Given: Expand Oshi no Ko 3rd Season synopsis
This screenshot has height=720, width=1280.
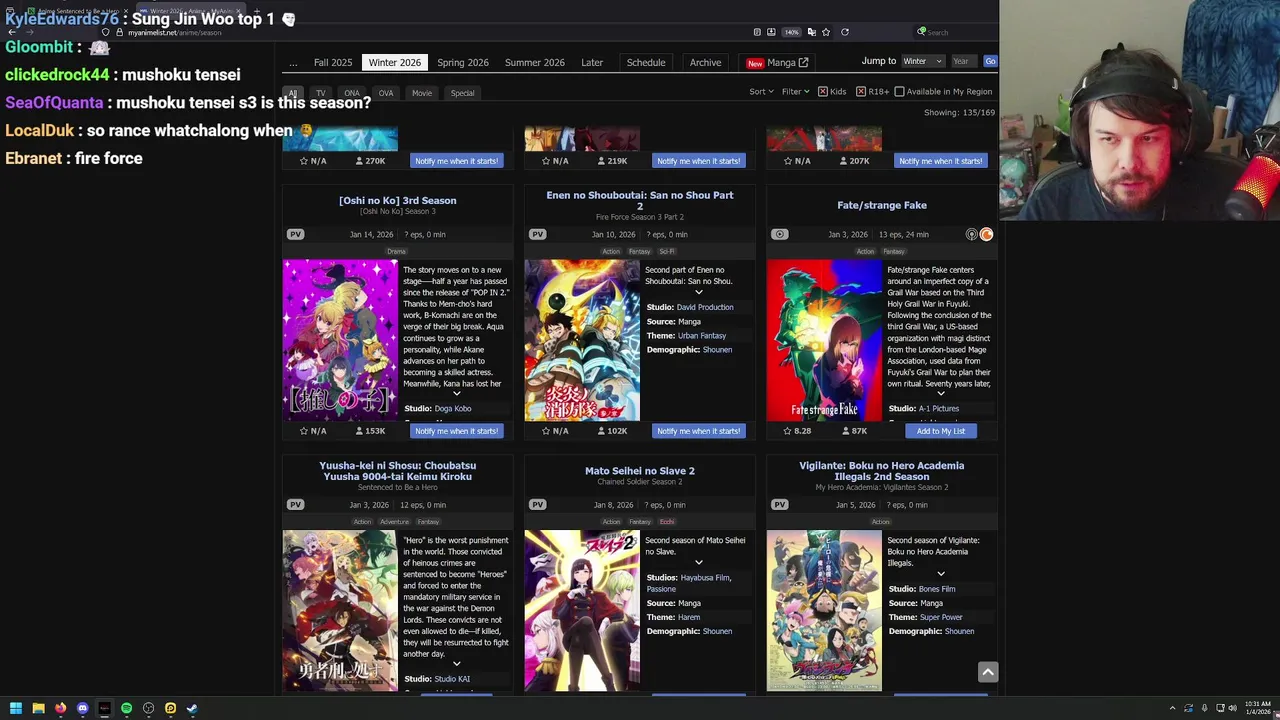Looking at the screenshot, I should [457, 393].
